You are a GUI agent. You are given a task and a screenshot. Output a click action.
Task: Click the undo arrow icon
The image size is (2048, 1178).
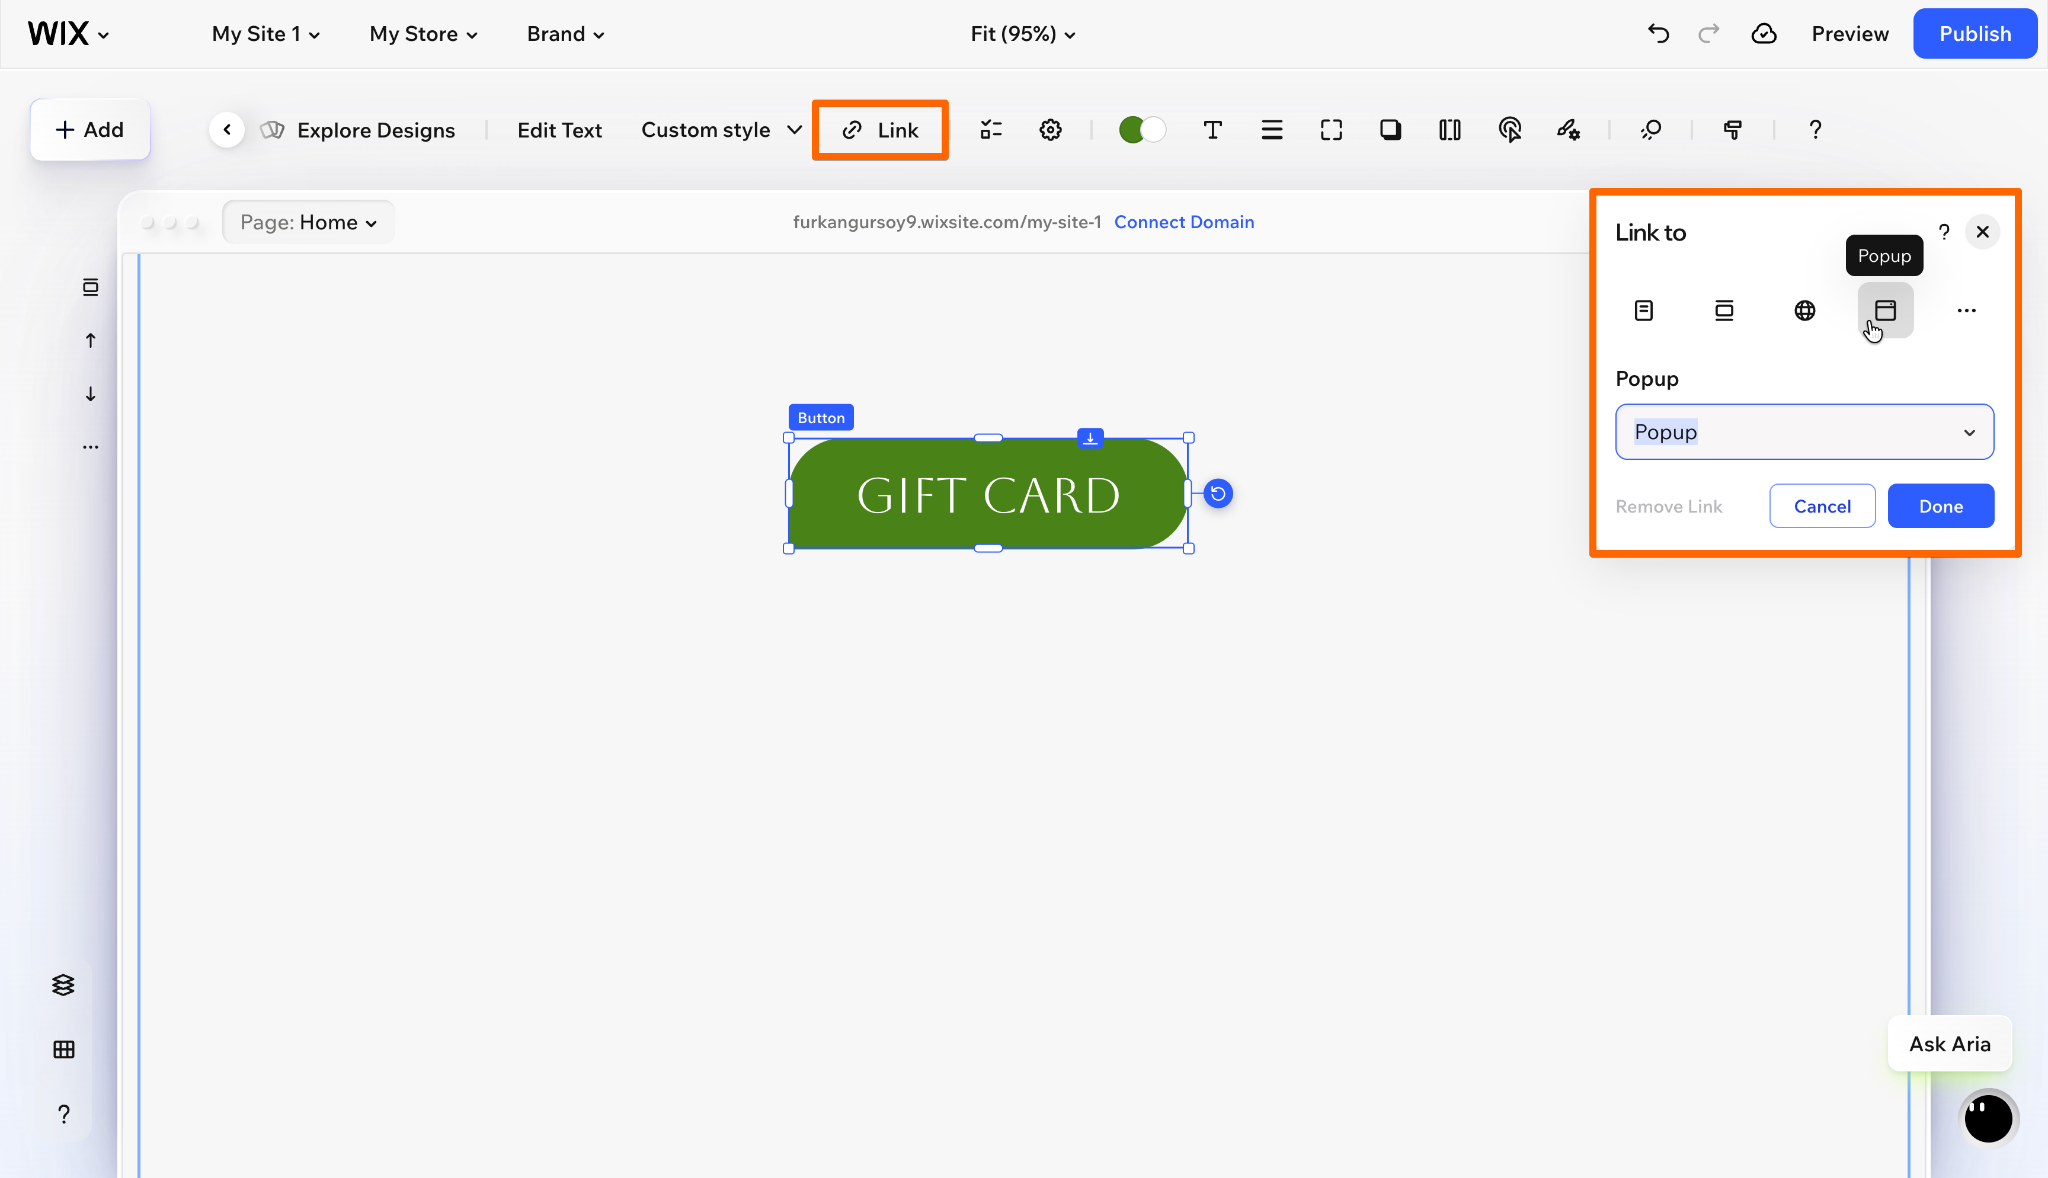tap(1658, 34)
